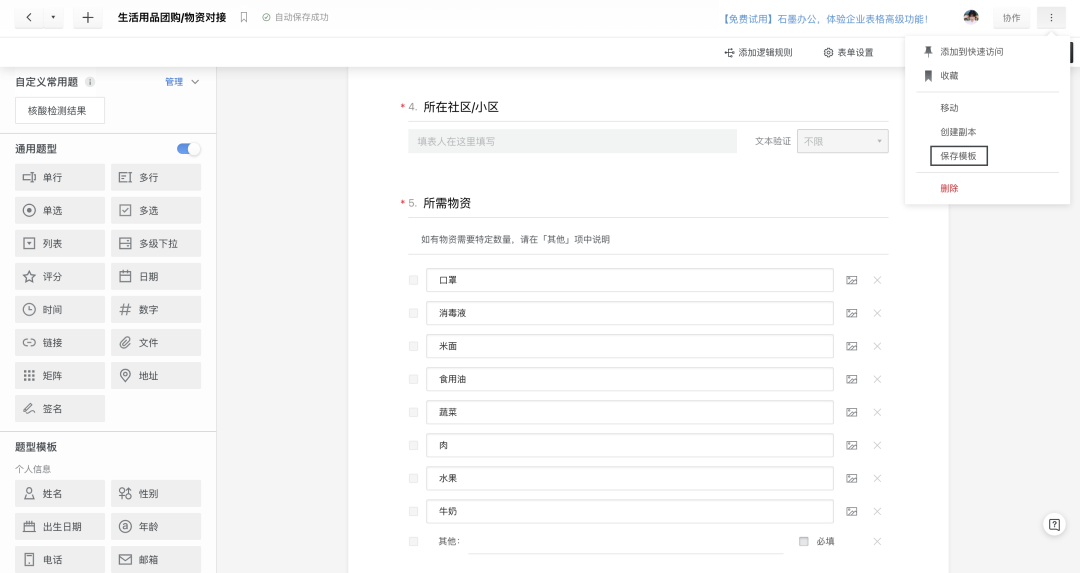The image size is (1080, 573).
Task: Add a 多选 question type
Action: point(156,210)
